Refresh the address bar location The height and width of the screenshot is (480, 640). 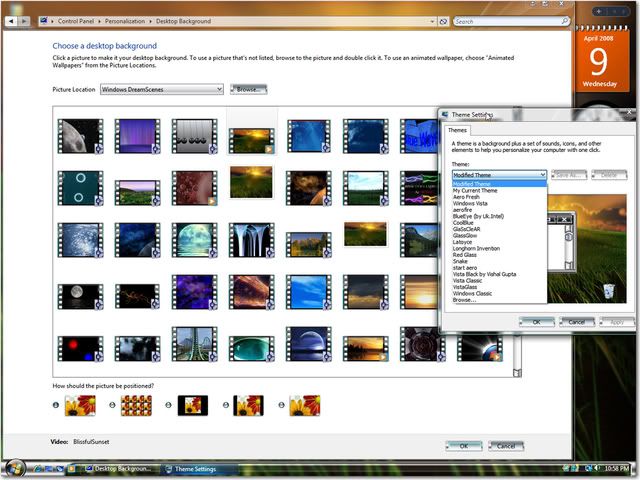pyautogui.click(x=443, y=21)
